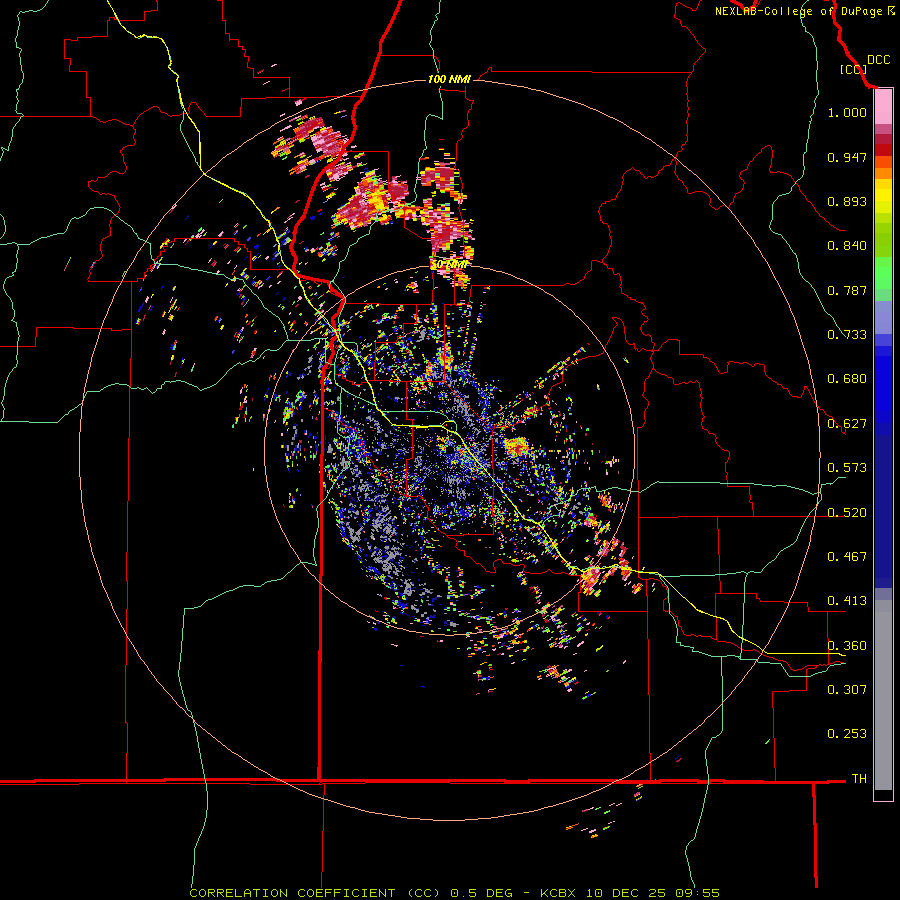Click the TH threshold label on the scale
This screenshot has height=900, width=900.
pyautogui.click(x=859, y=779)
